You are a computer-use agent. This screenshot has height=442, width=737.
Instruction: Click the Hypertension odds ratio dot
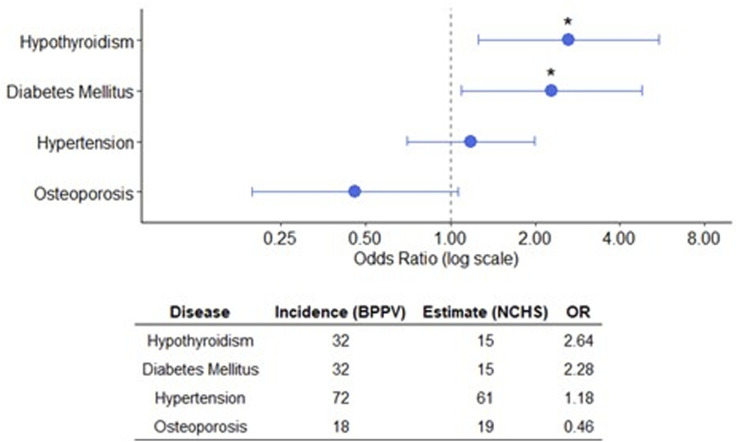pyautogui.click(x=470, y=141)
